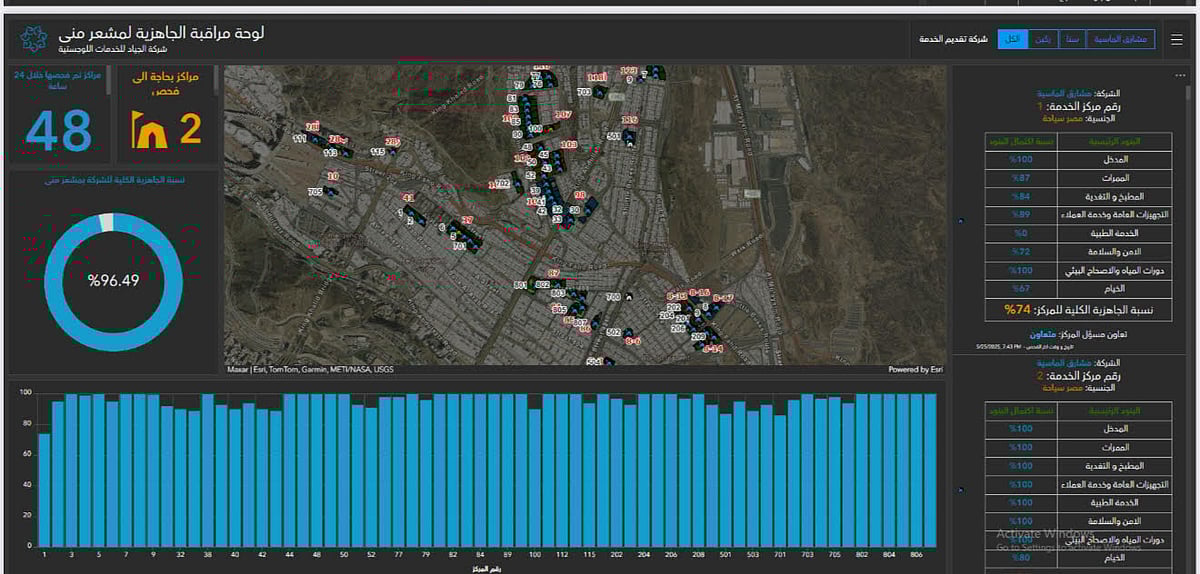Select the 'سنا' company filter option
The image size is (1200, 574).
(x=1072, y=39)
